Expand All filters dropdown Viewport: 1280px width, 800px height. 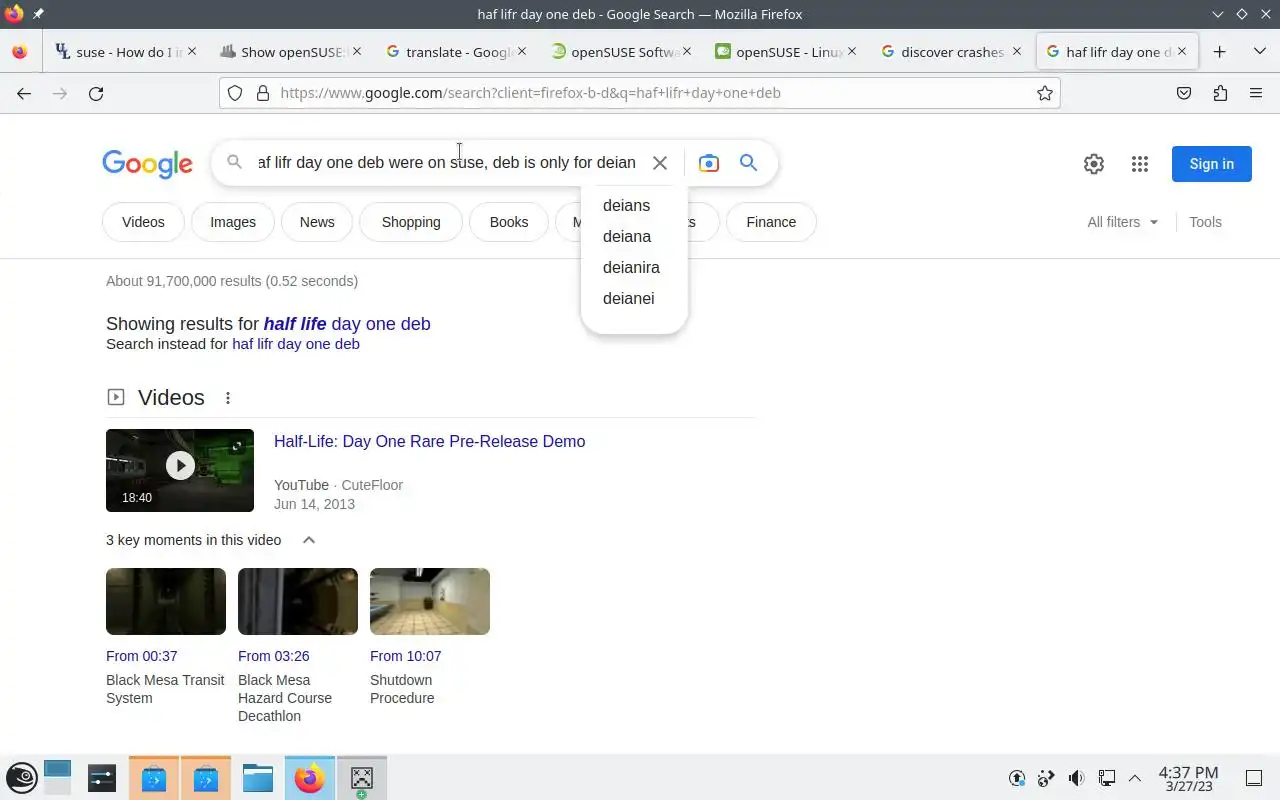click(x=1122, y=222)
